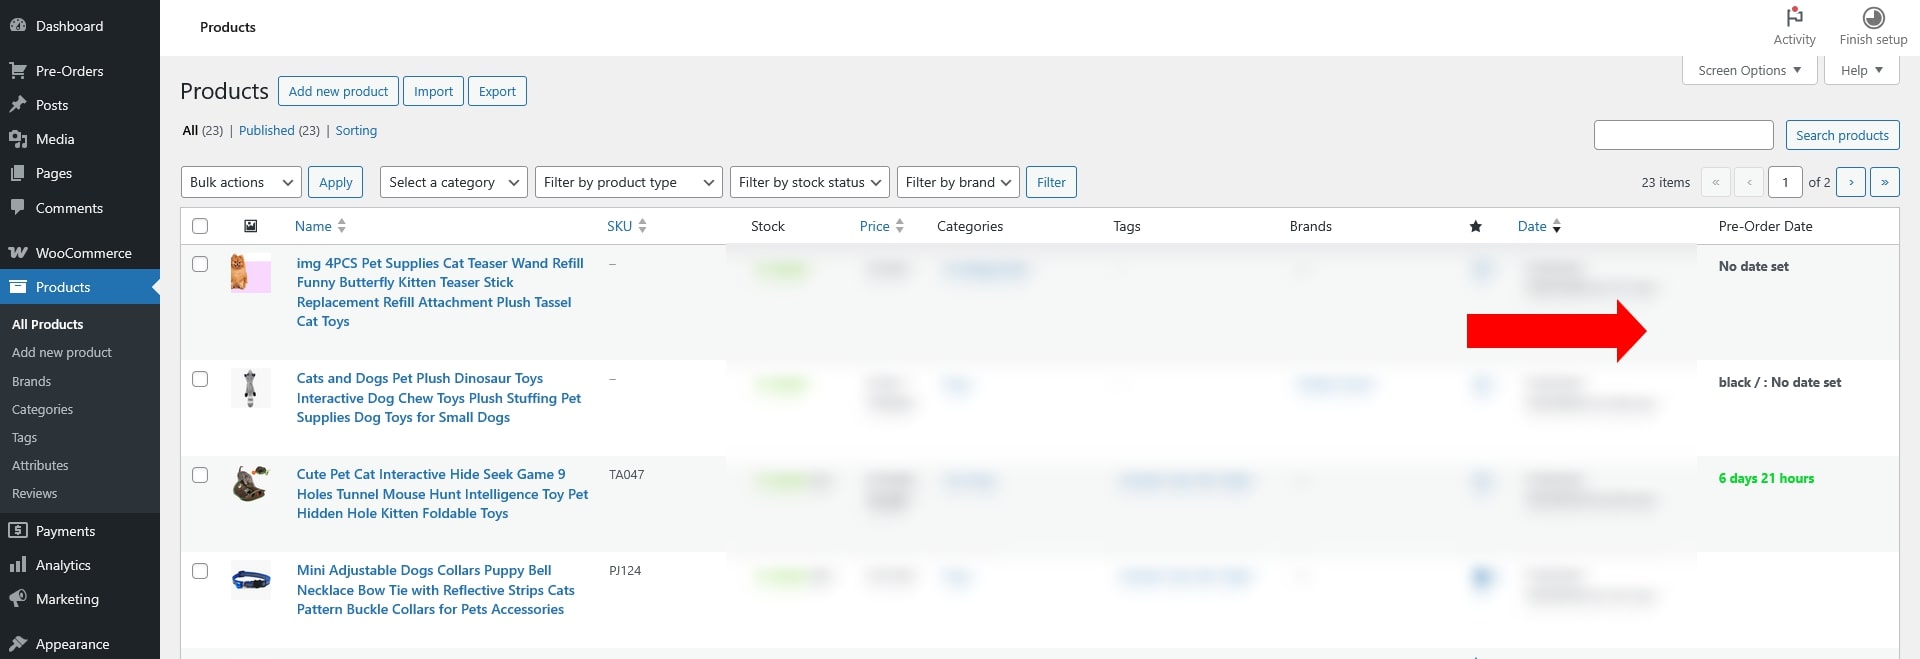Open the Cute Pet Cat toy thumbnail
Image resolution: width=1920 pixels, height=659 pixels.
click(x=250, y=484)
